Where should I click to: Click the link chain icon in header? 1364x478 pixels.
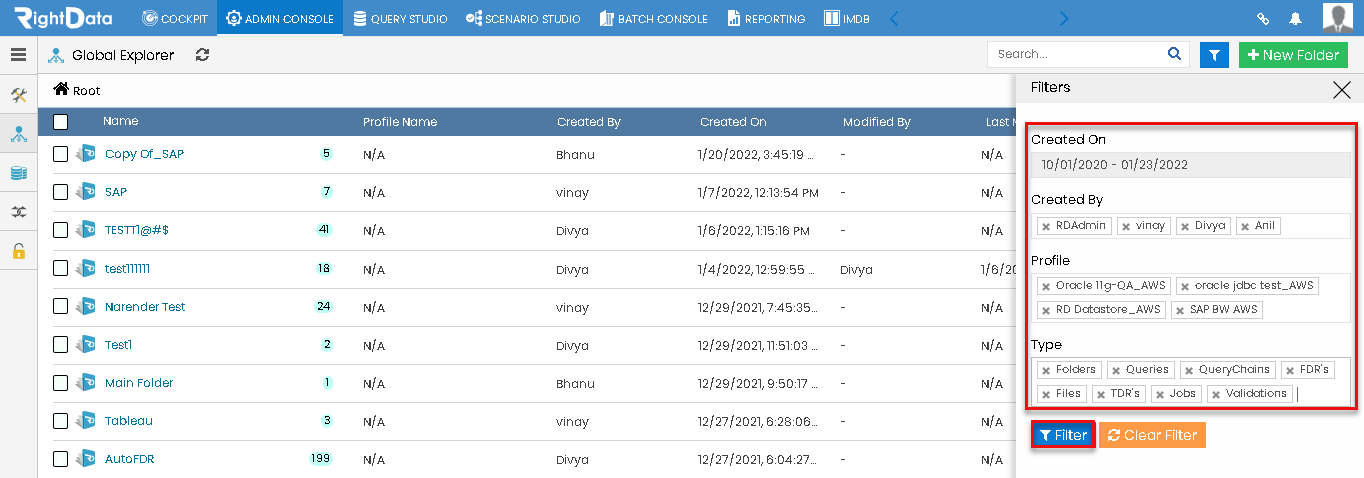(1263, 19)
